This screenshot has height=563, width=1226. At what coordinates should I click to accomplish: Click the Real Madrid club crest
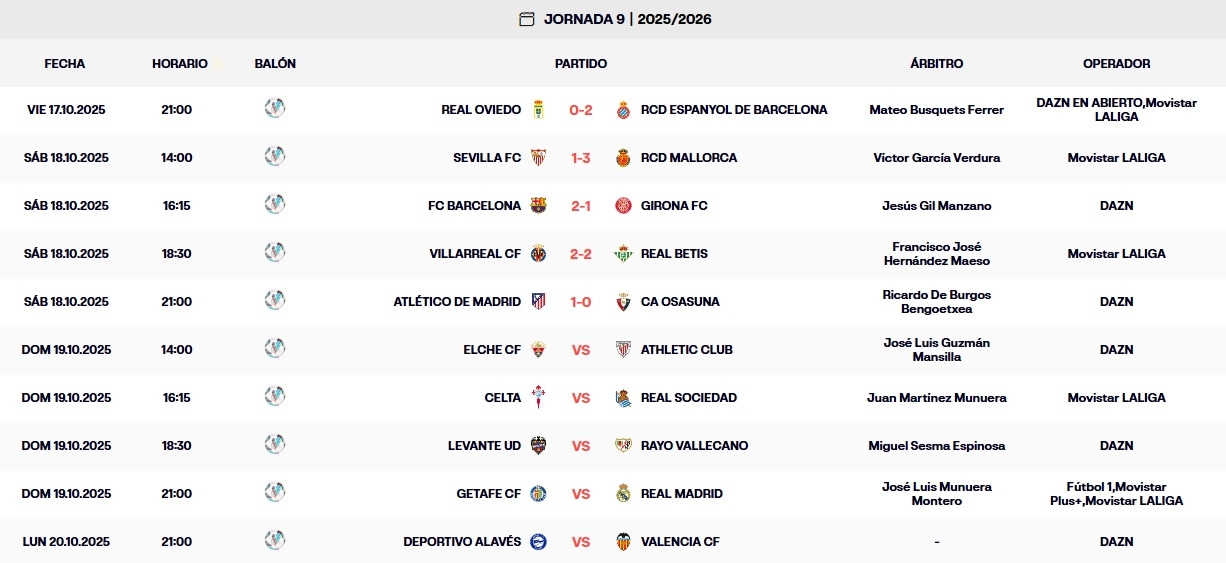[x=624, y=494]
